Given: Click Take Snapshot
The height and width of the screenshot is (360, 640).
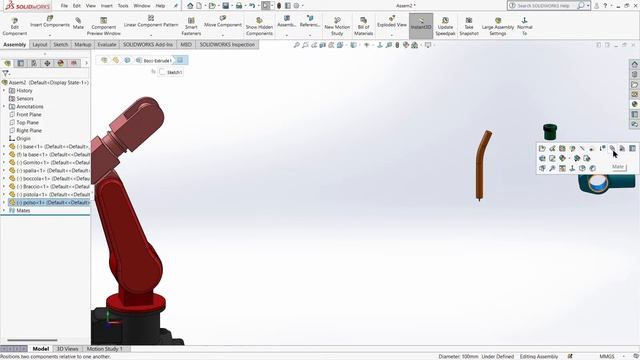Looking at the screenshot, I should [469, 27].
